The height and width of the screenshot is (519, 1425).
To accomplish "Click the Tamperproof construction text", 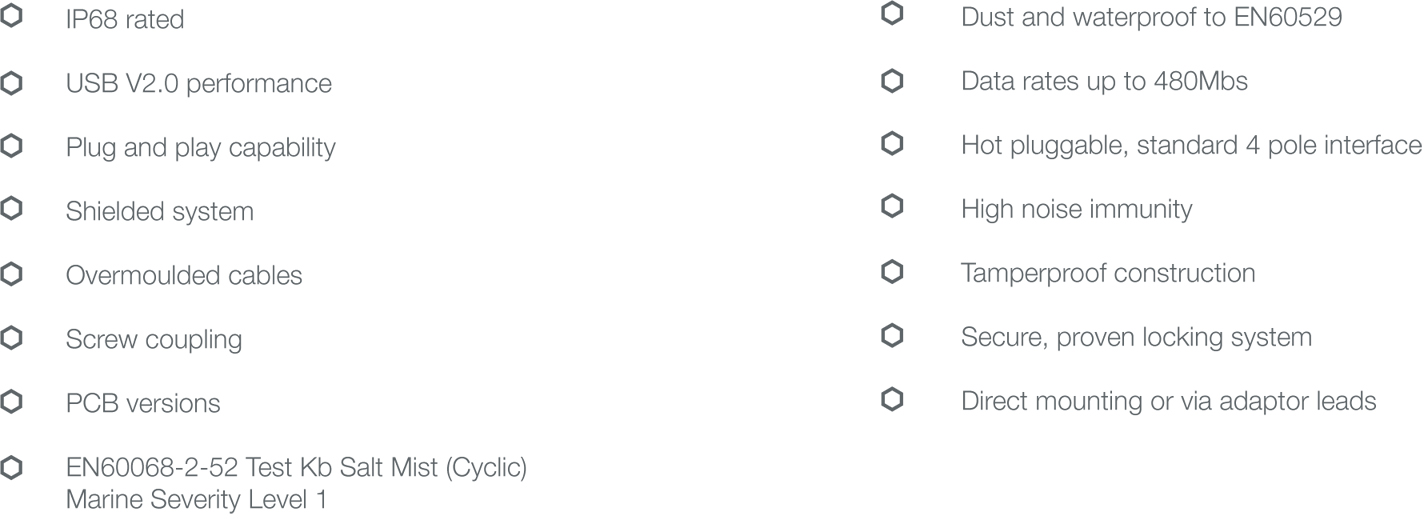I will 1108,273.
